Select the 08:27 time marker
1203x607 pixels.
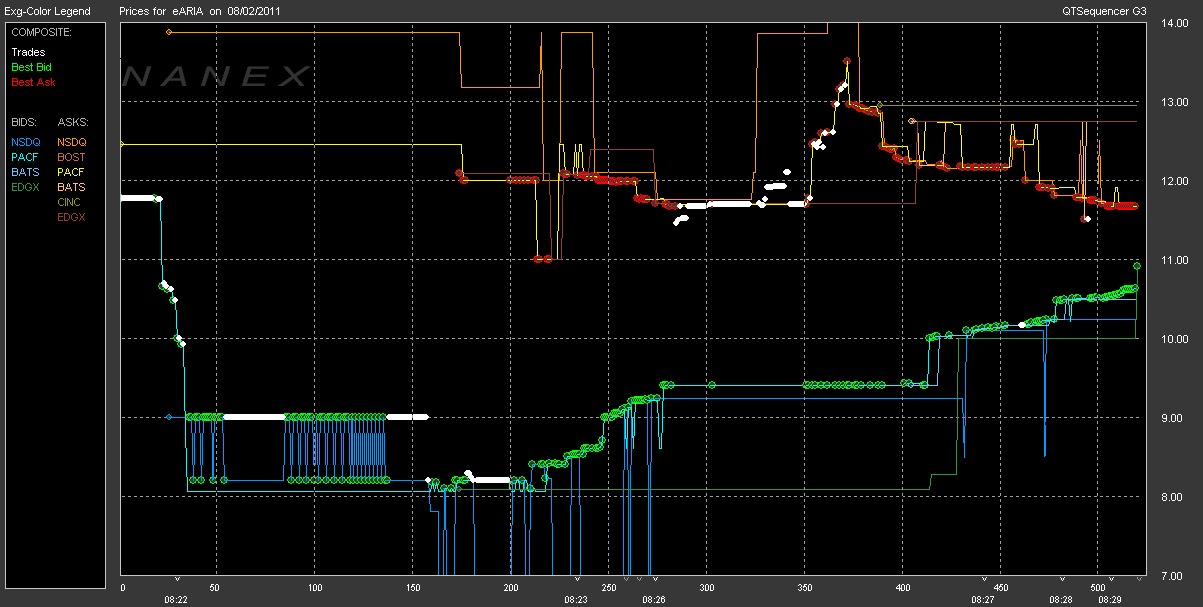(x=983, y=600)
